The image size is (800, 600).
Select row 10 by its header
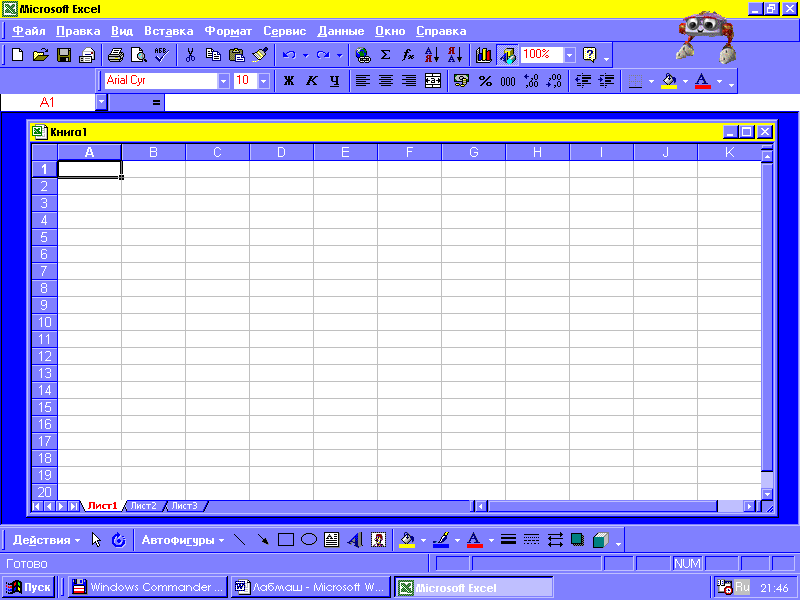(x=44, y=322)
